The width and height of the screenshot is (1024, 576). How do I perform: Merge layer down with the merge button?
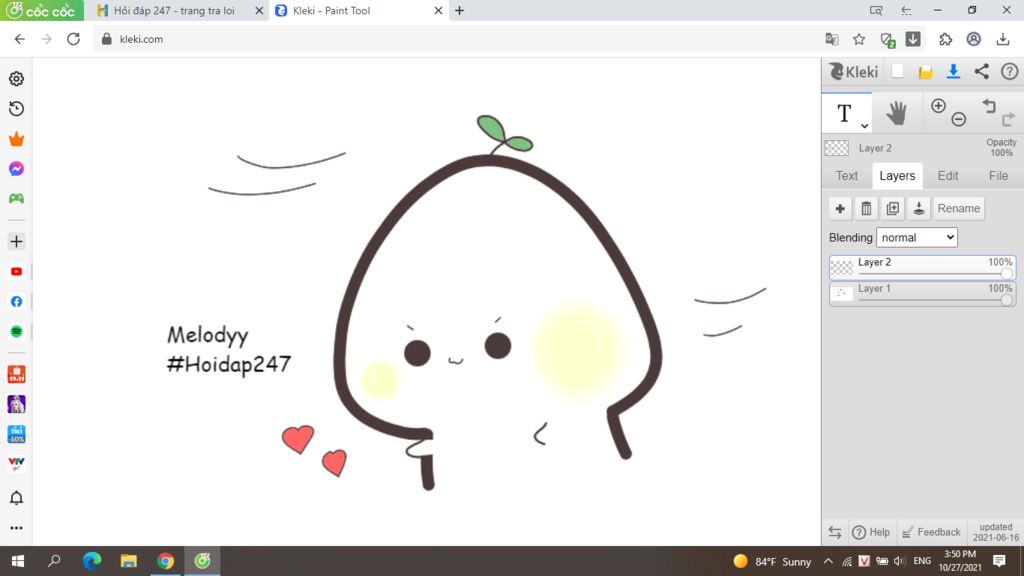918,208
